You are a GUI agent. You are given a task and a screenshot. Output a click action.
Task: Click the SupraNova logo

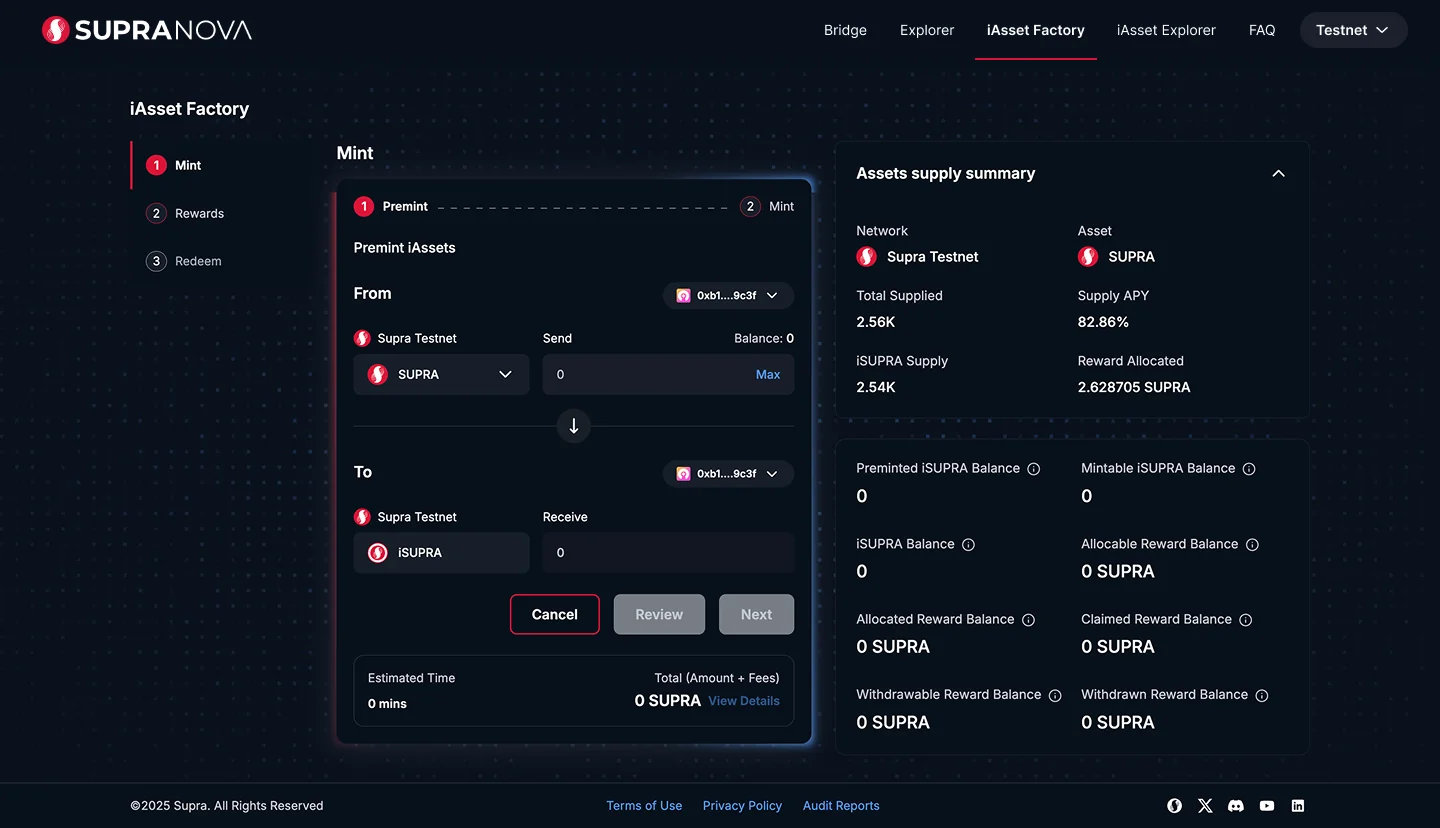147,30
